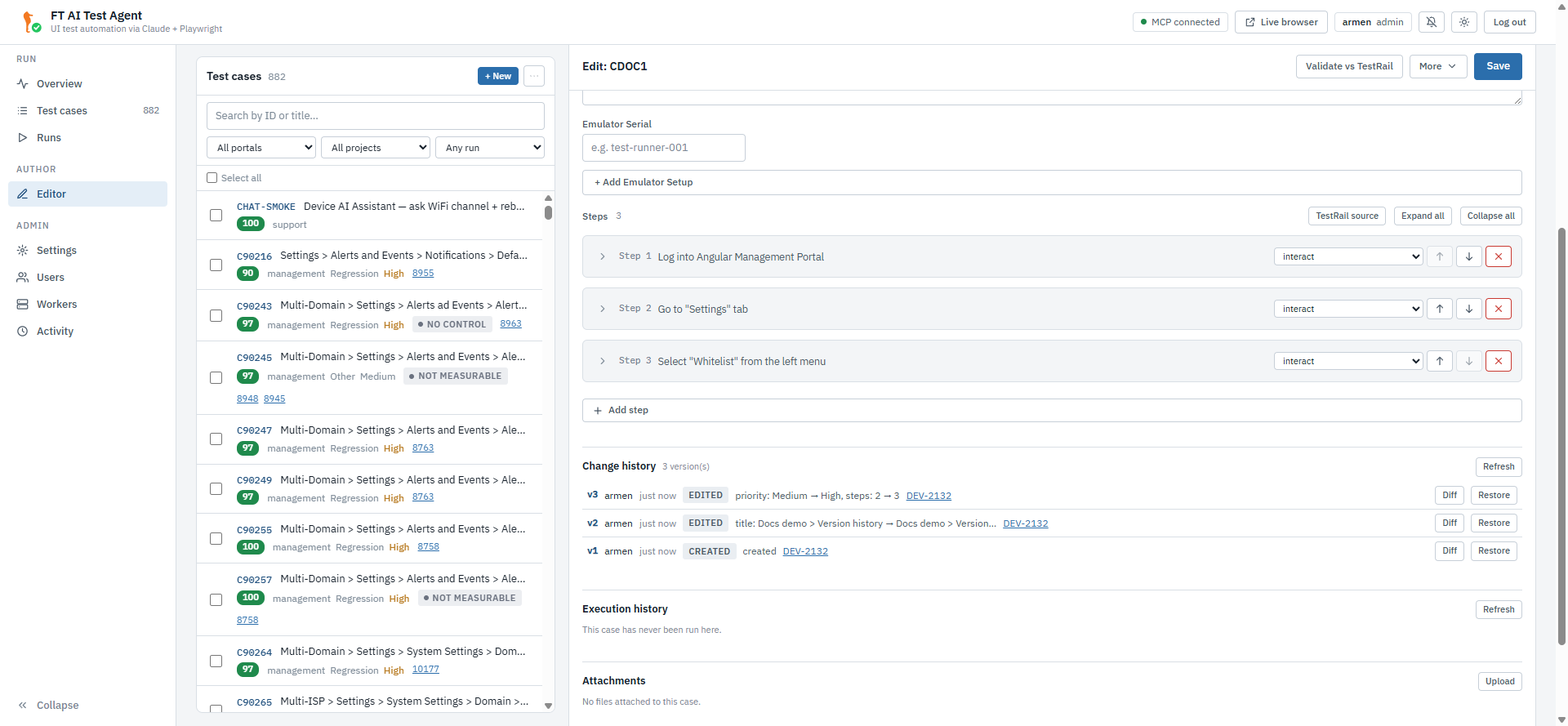Upload an attachment
1568x726 pixels.
(1500, 681)
